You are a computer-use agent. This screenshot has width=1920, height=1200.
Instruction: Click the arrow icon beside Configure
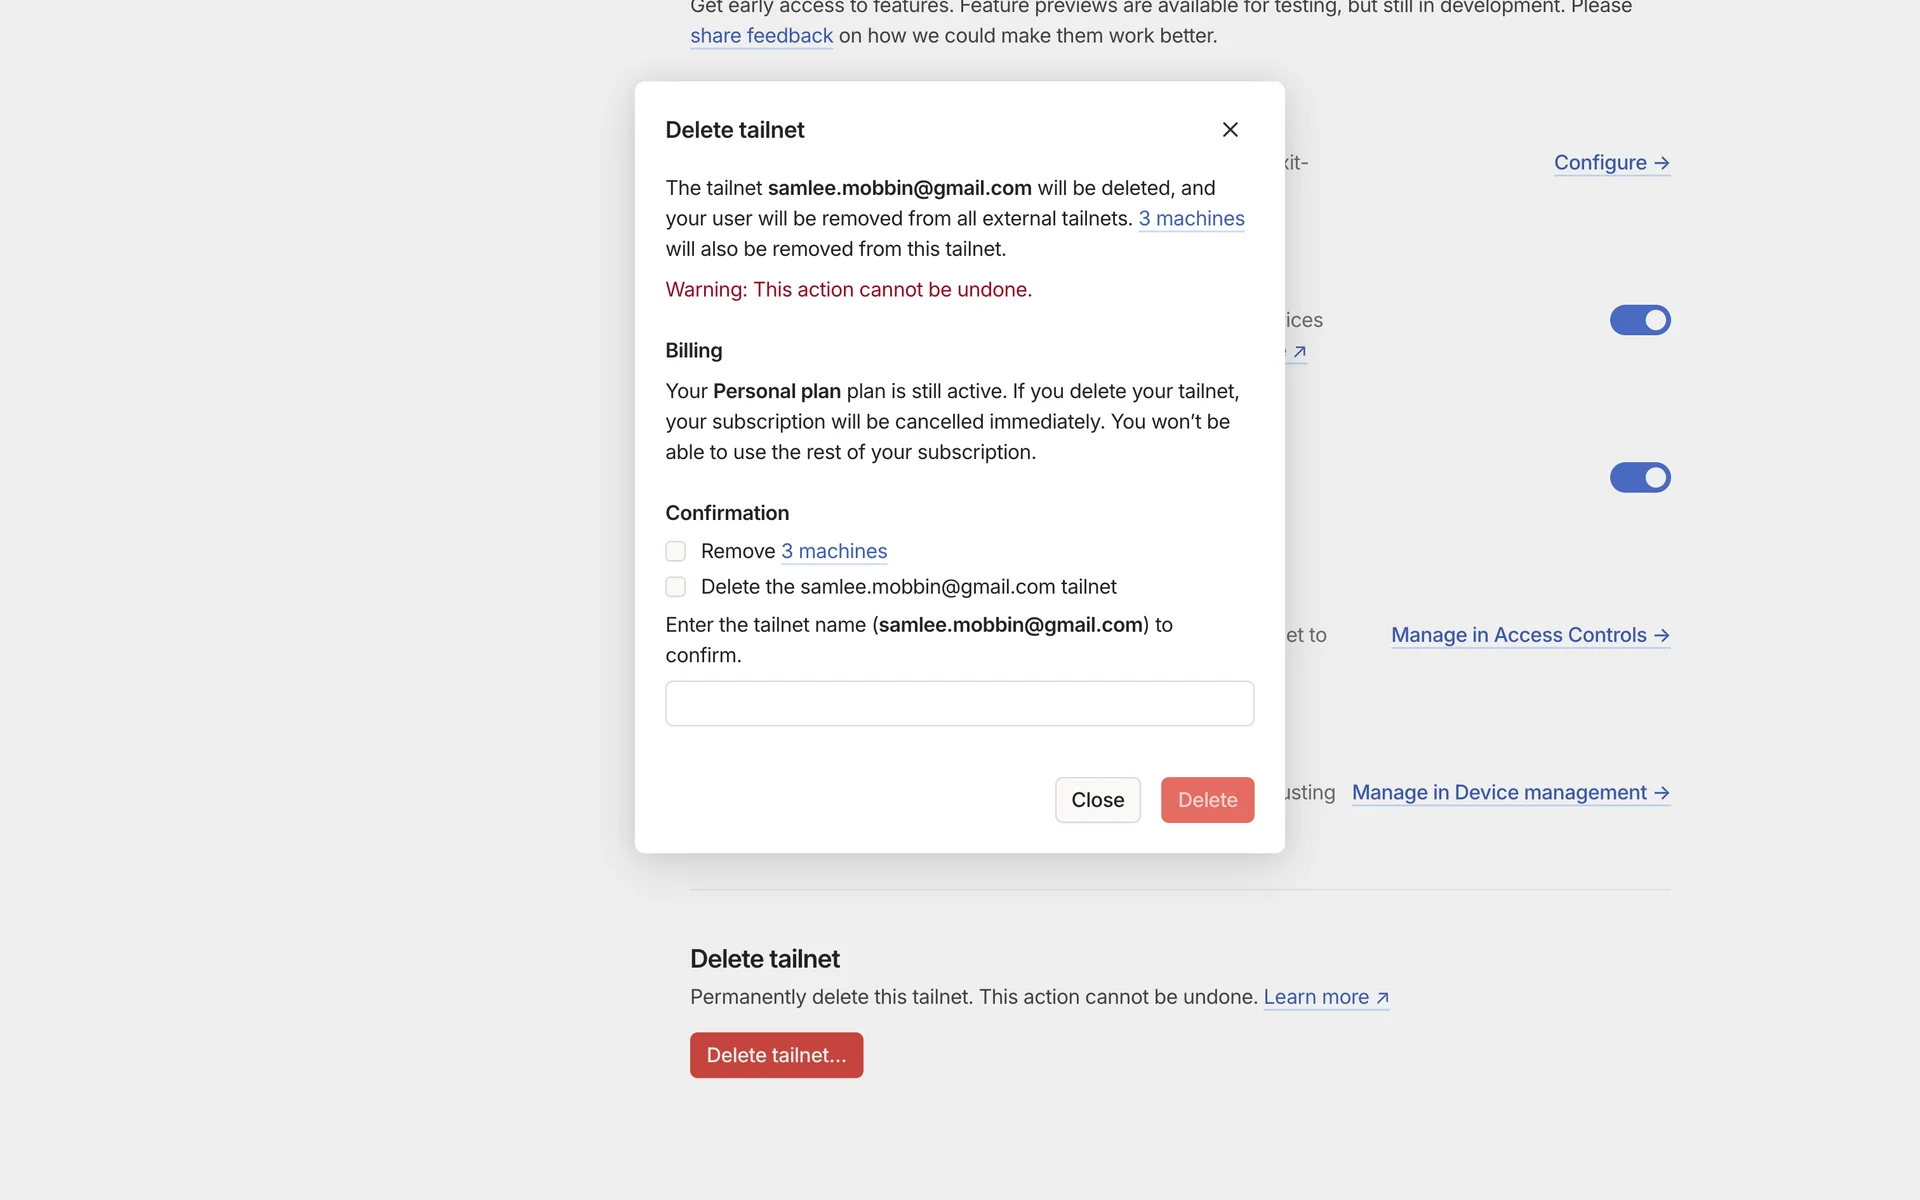[1661, 162]
